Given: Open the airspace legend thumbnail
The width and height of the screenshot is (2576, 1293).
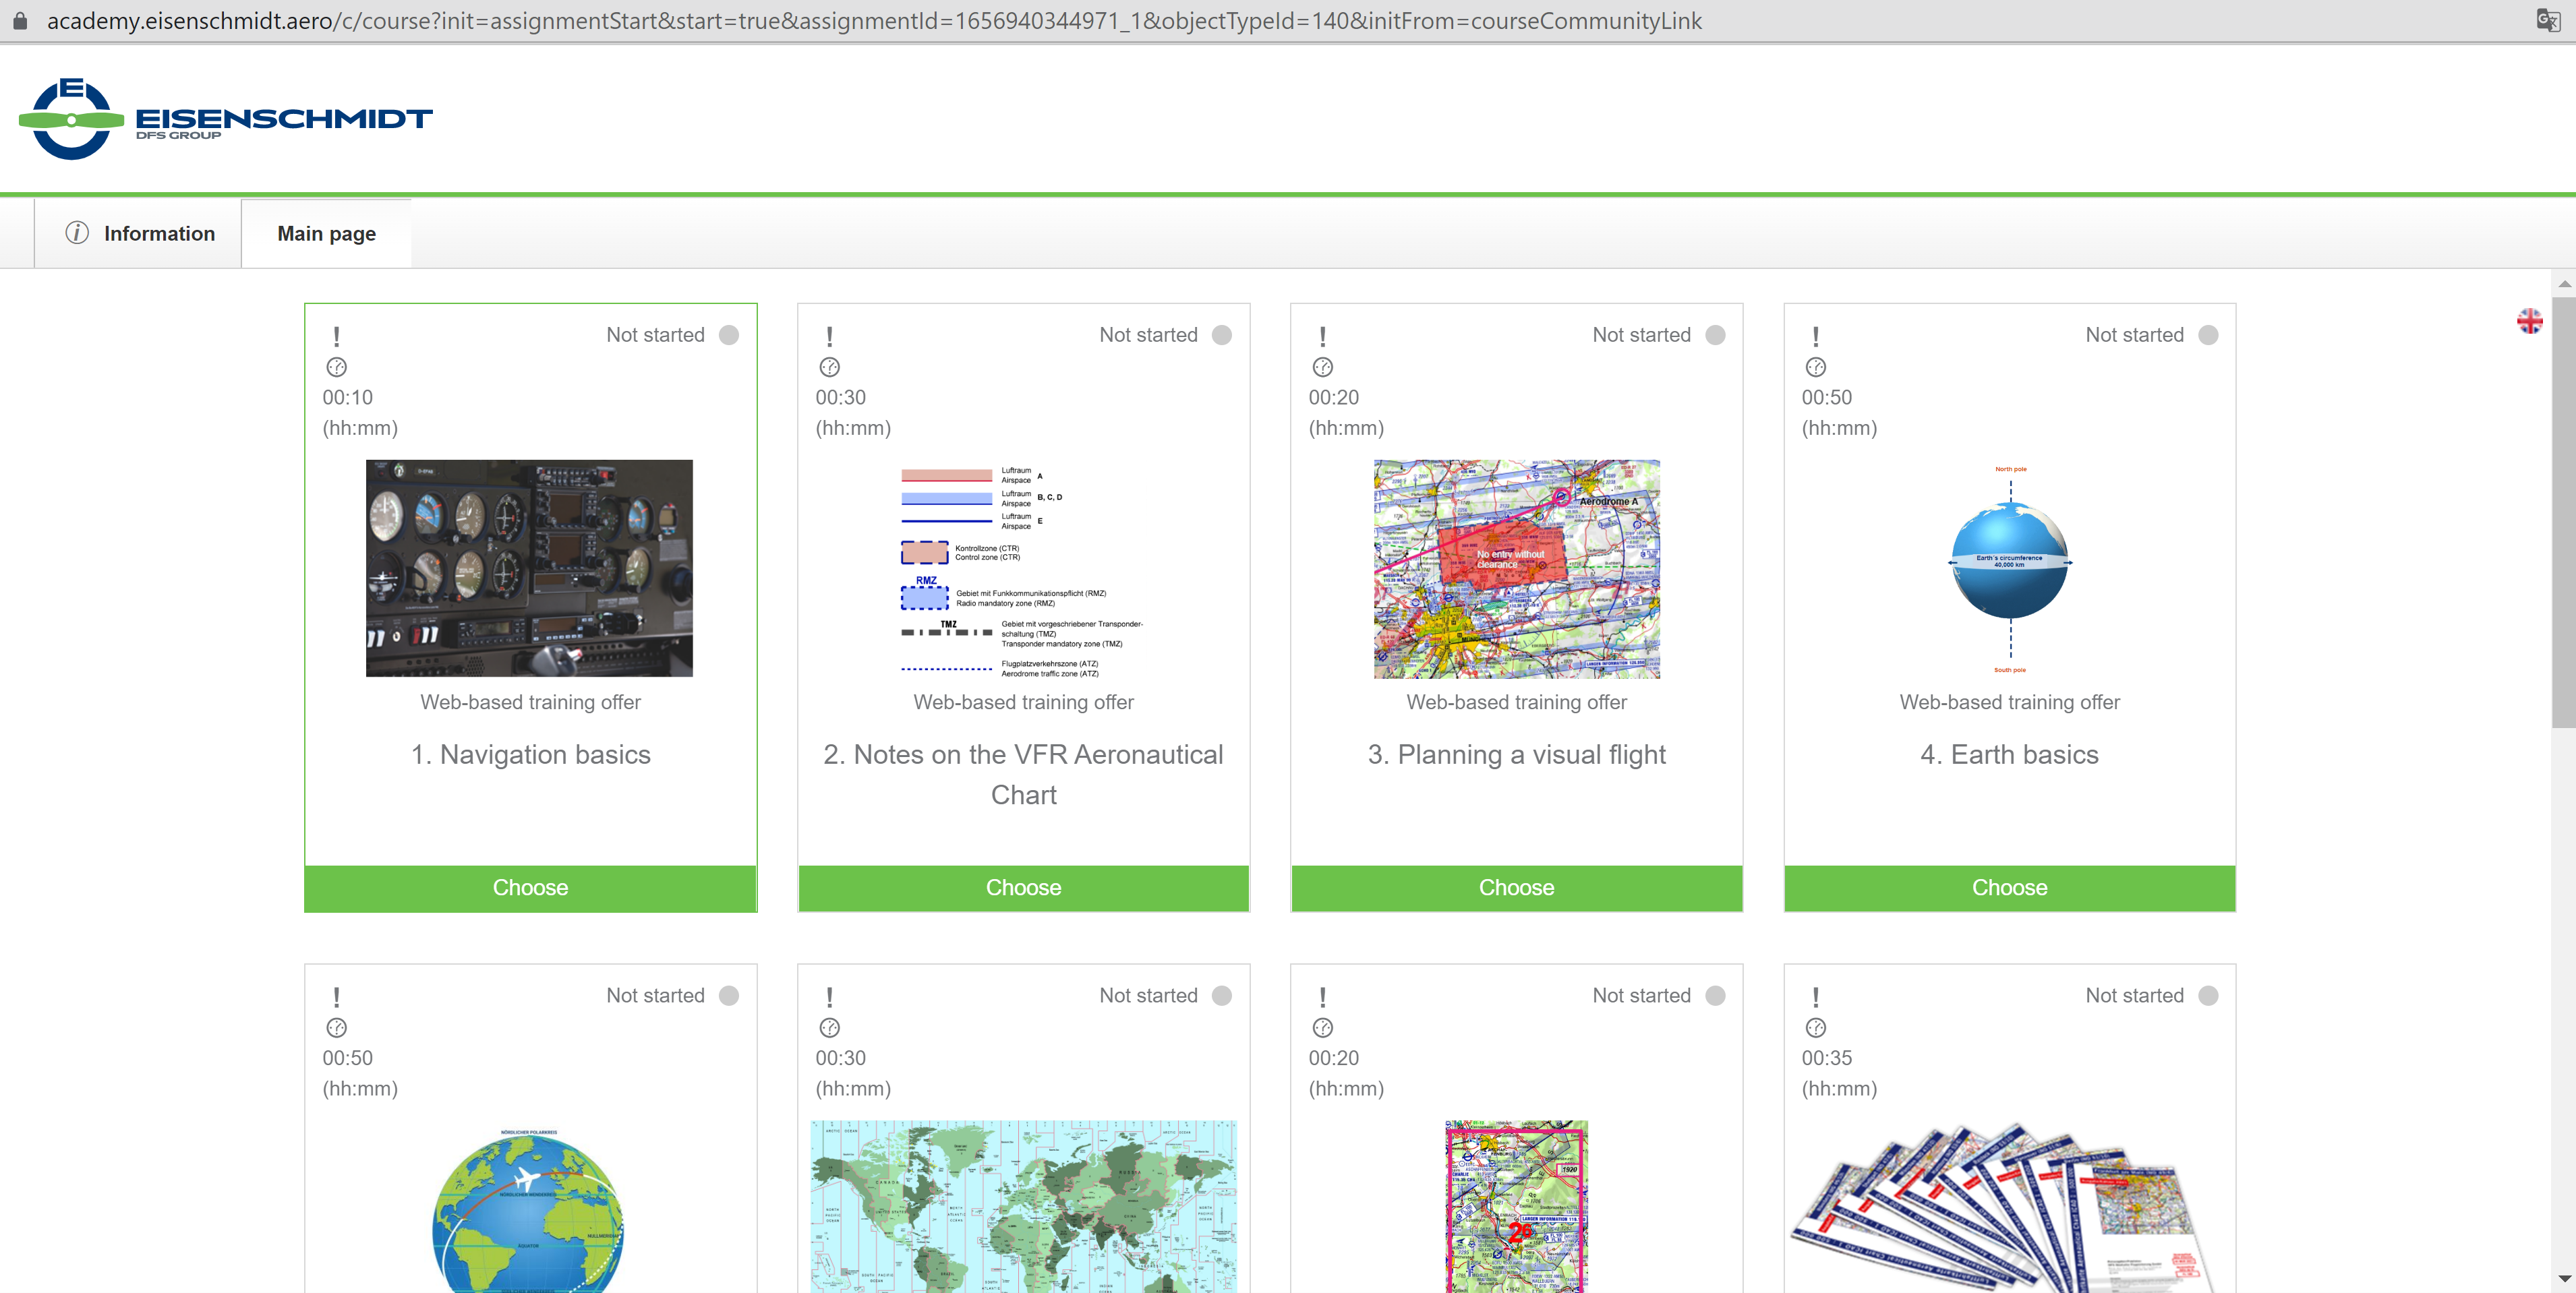Looking at the screenshot, I should click(1022, 570).
